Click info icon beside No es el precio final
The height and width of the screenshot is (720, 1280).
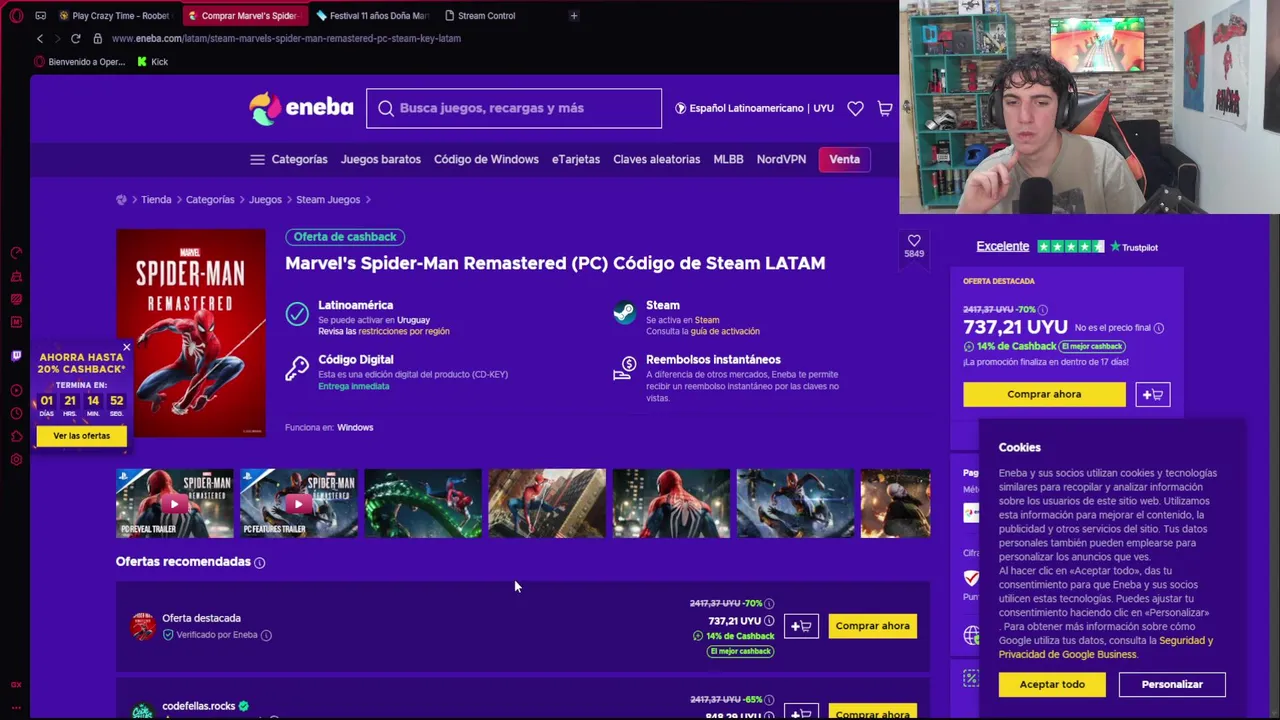click(1159, 328)
